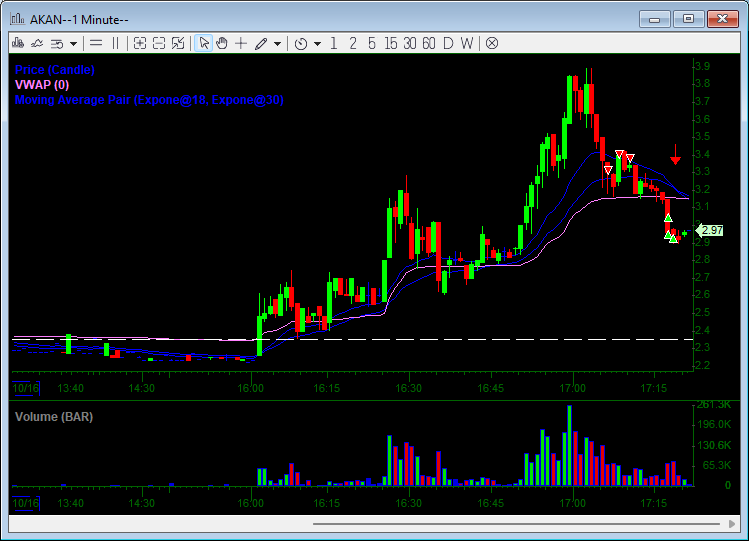The image size is (749, 541).
Task: Click the 2.97 current price tag
Action: [709, 230]
